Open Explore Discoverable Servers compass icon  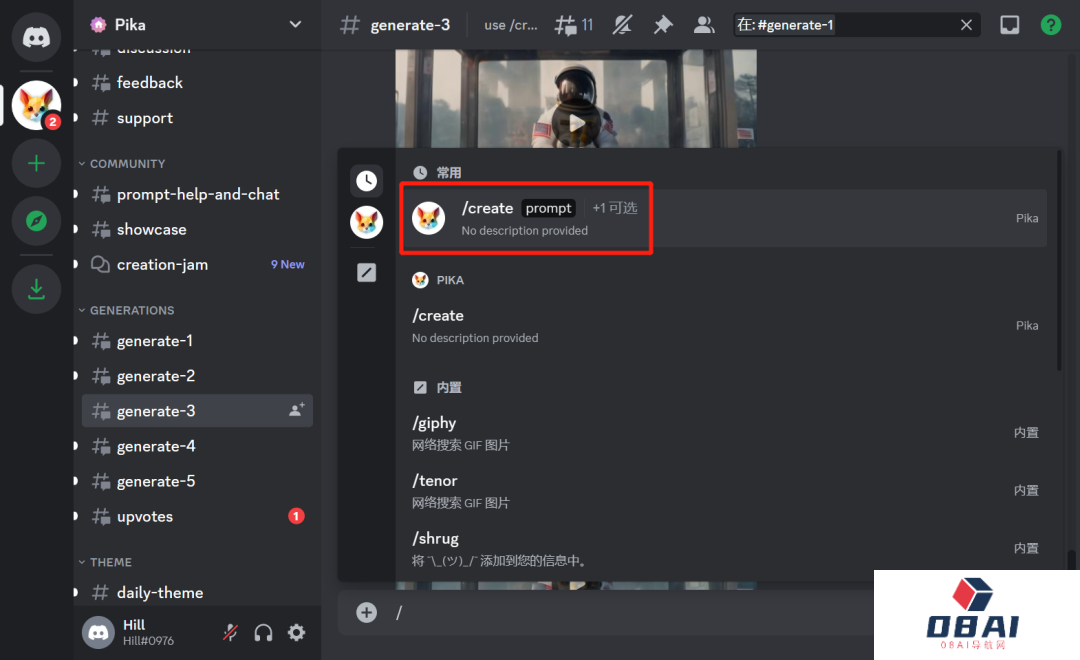pos(37,222)
